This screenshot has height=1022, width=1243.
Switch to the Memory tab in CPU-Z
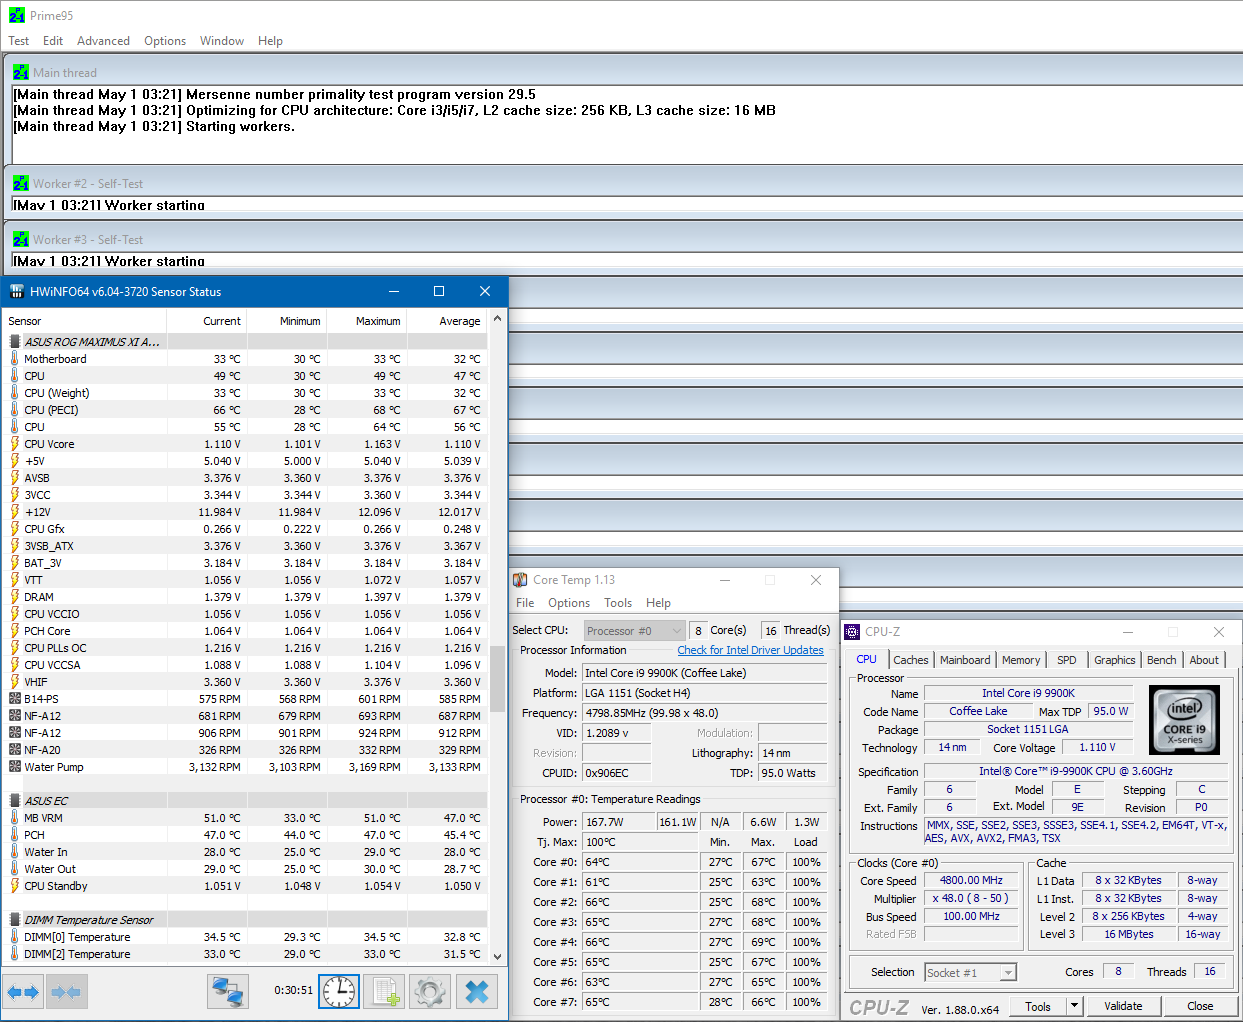pyautogui.click(x=1020, y=660)
